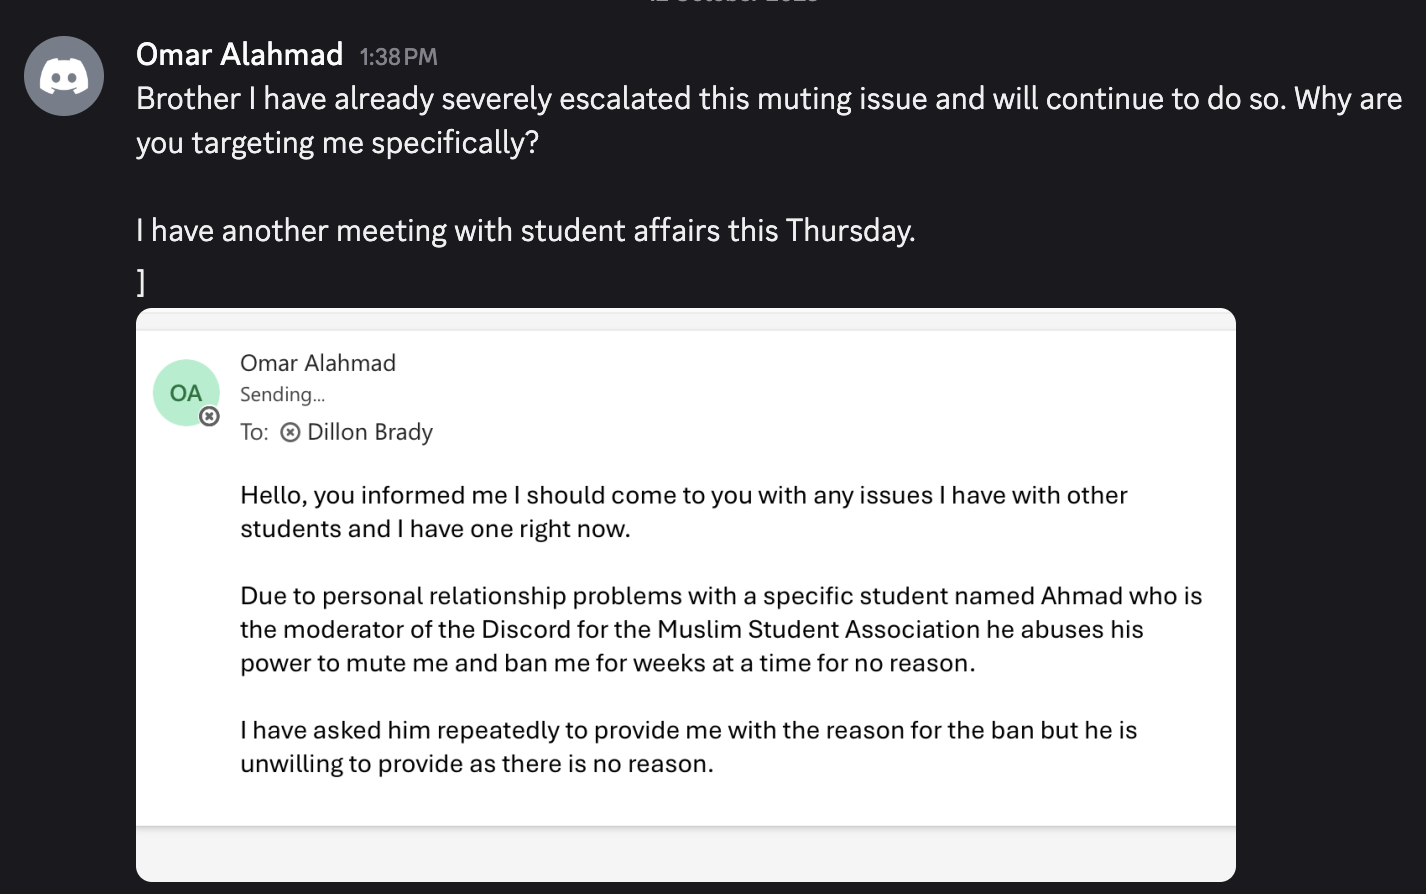The height and width of the screenshot is (894, 1426).
Task: Click the email paragraph beginning "Hello, you informed"
Action: click(x=683, y=511)
